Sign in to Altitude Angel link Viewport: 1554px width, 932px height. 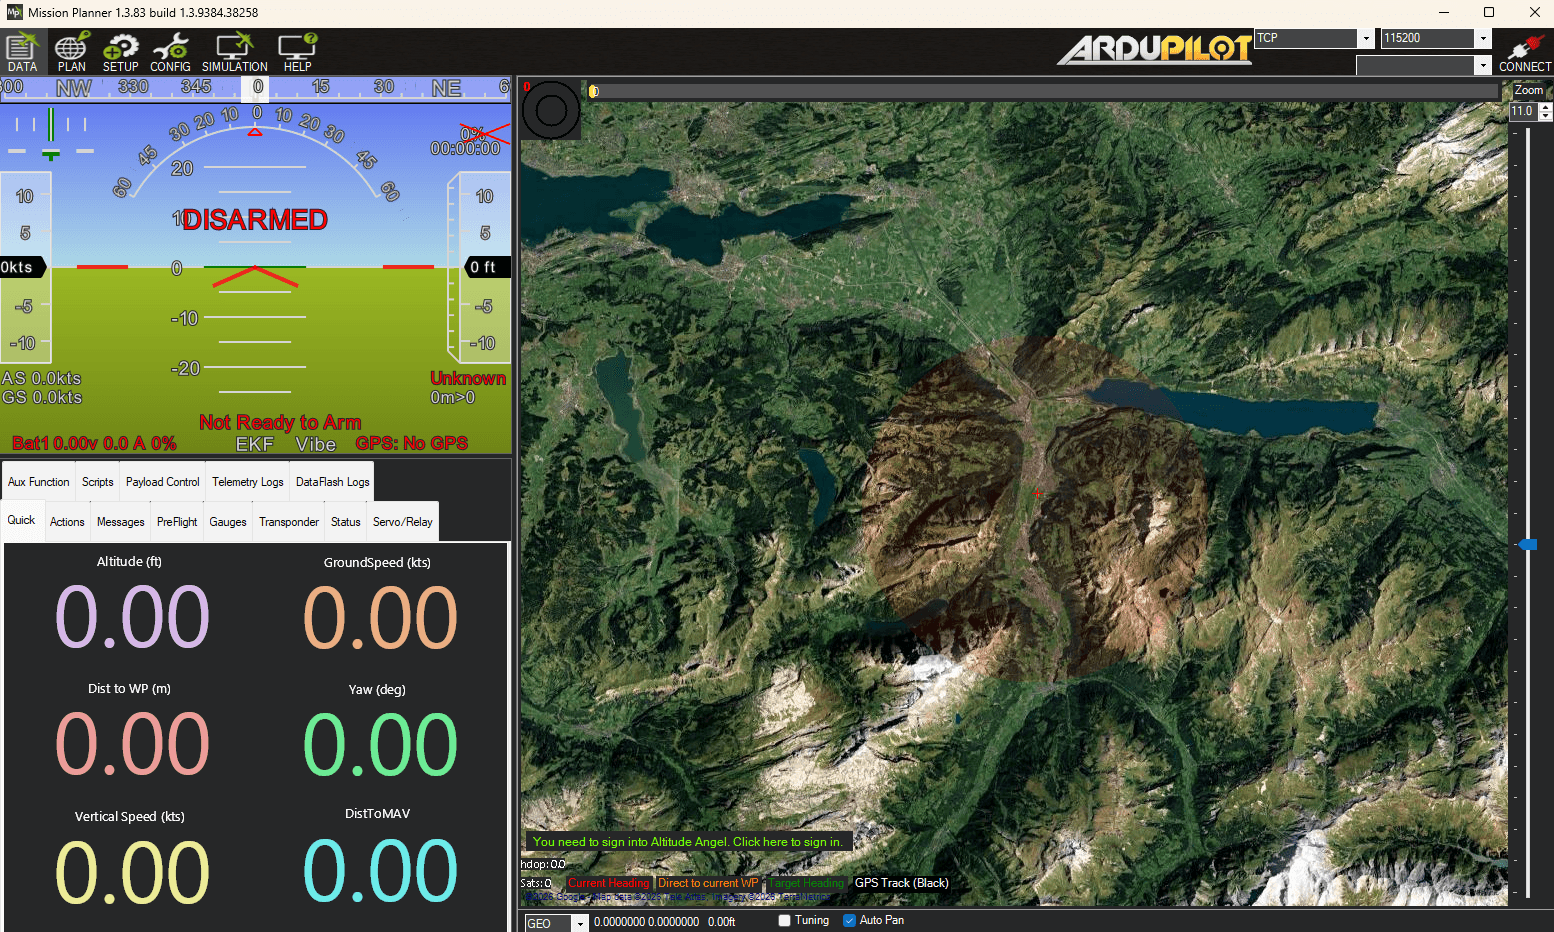click(x=687, y=841)
